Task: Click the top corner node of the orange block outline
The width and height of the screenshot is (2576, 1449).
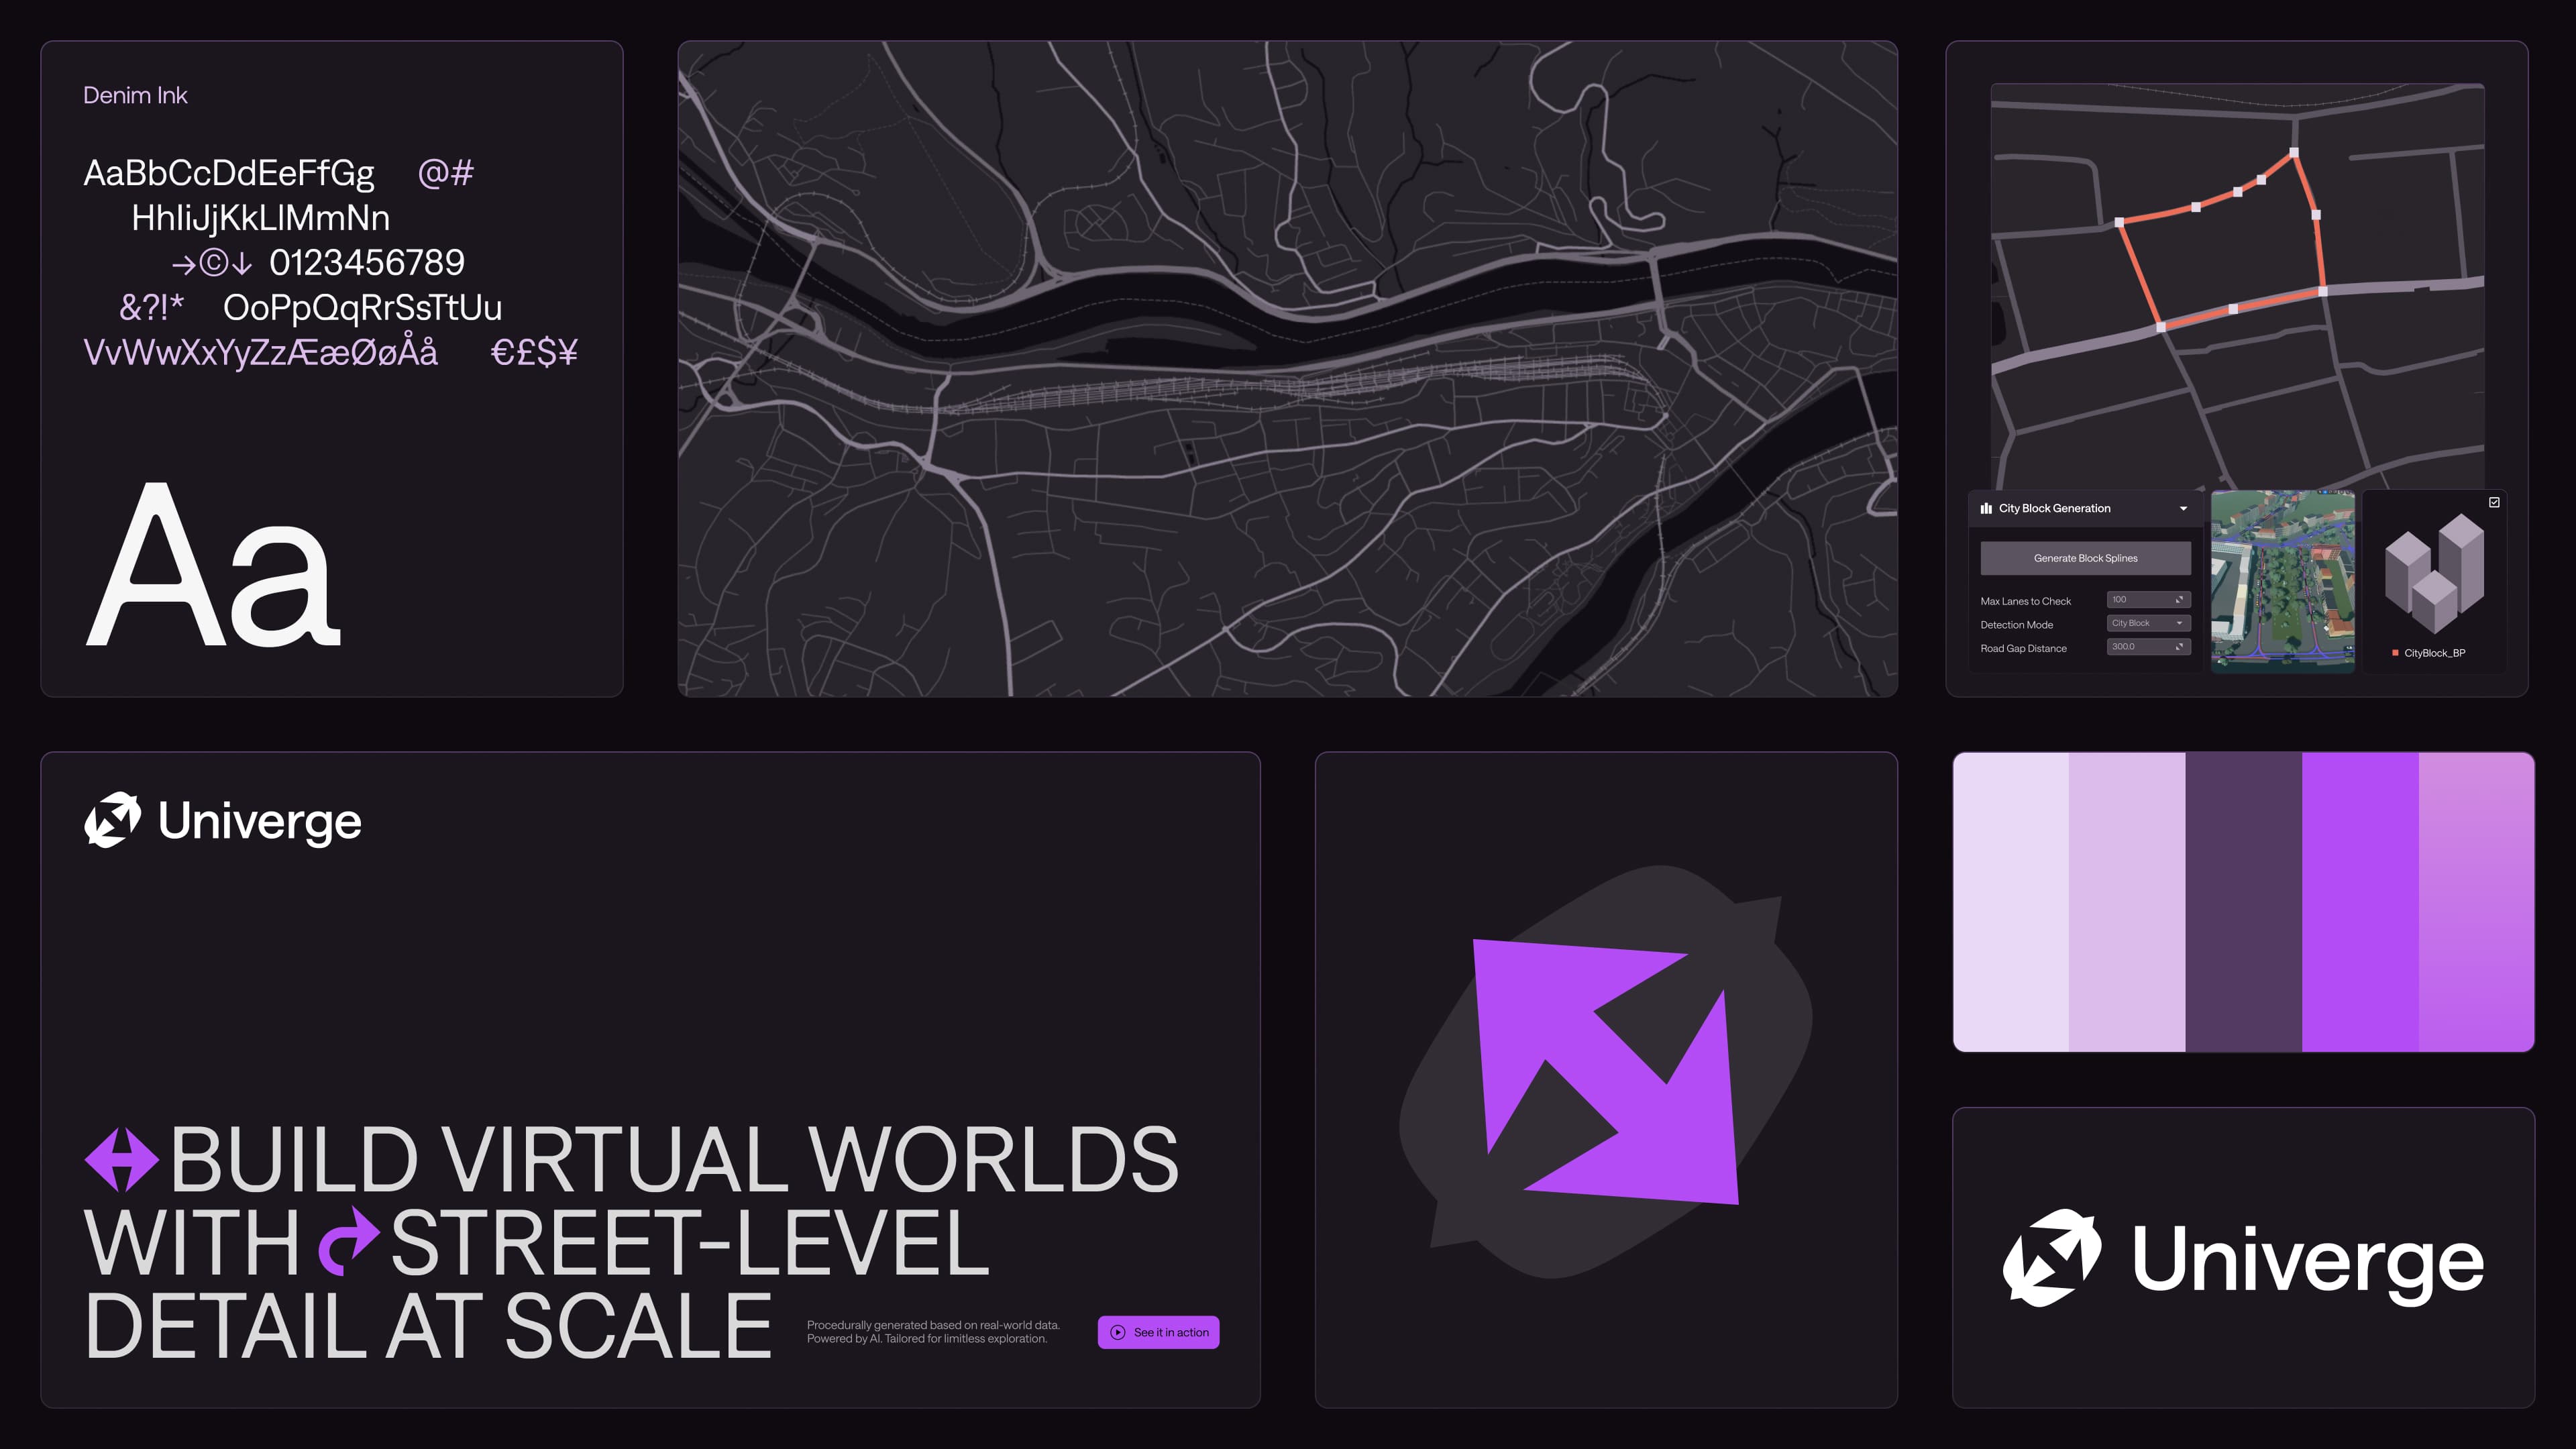Action: pyautogui.click(x=2294, y=153)
